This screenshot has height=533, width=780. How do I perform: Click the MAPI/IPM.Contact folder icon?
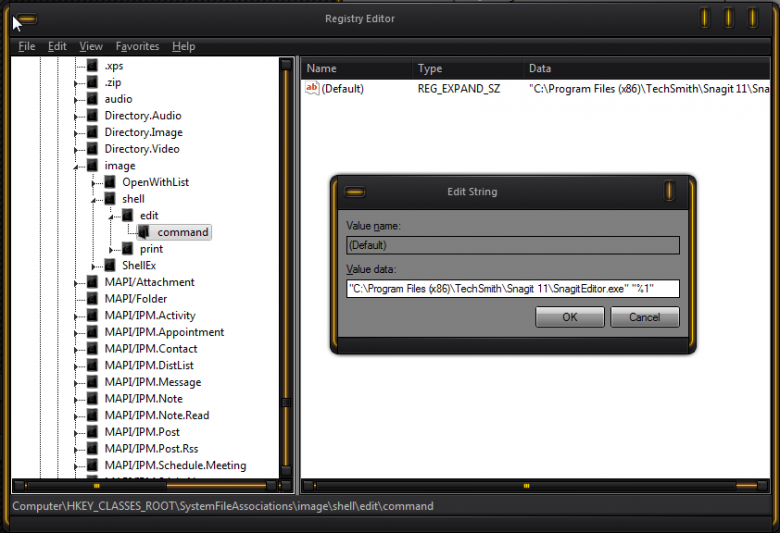coord(93,349)
